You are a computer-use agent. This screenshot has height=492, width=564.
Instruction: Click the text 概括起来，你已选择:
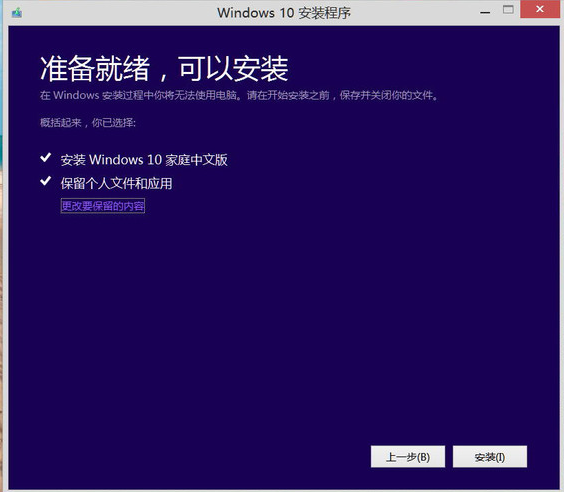click(x=88, y=123)
